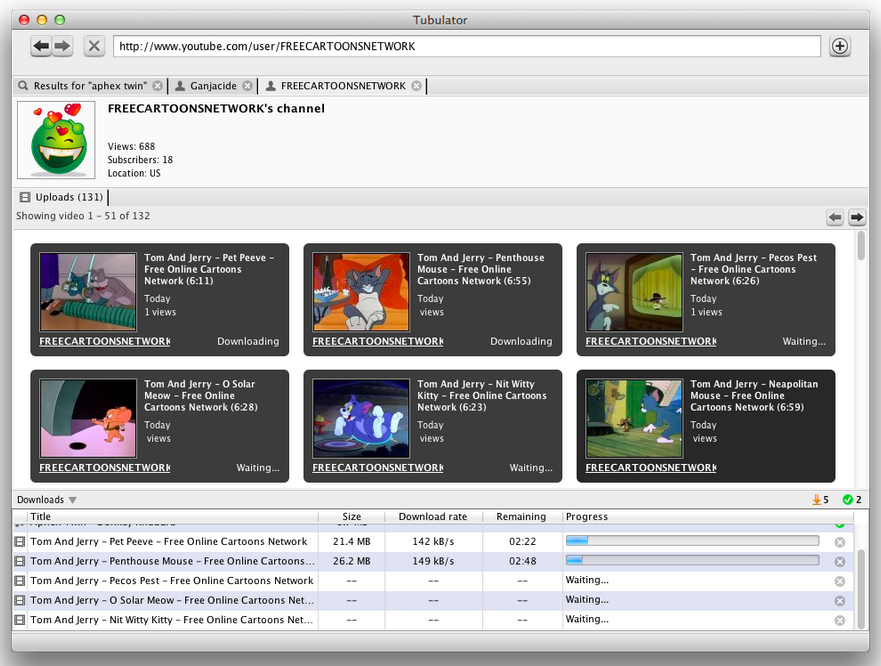Screen dimensions: 881x666
Task: Switch to the Results for "aphex twin" tab
Action: (89, 86)
